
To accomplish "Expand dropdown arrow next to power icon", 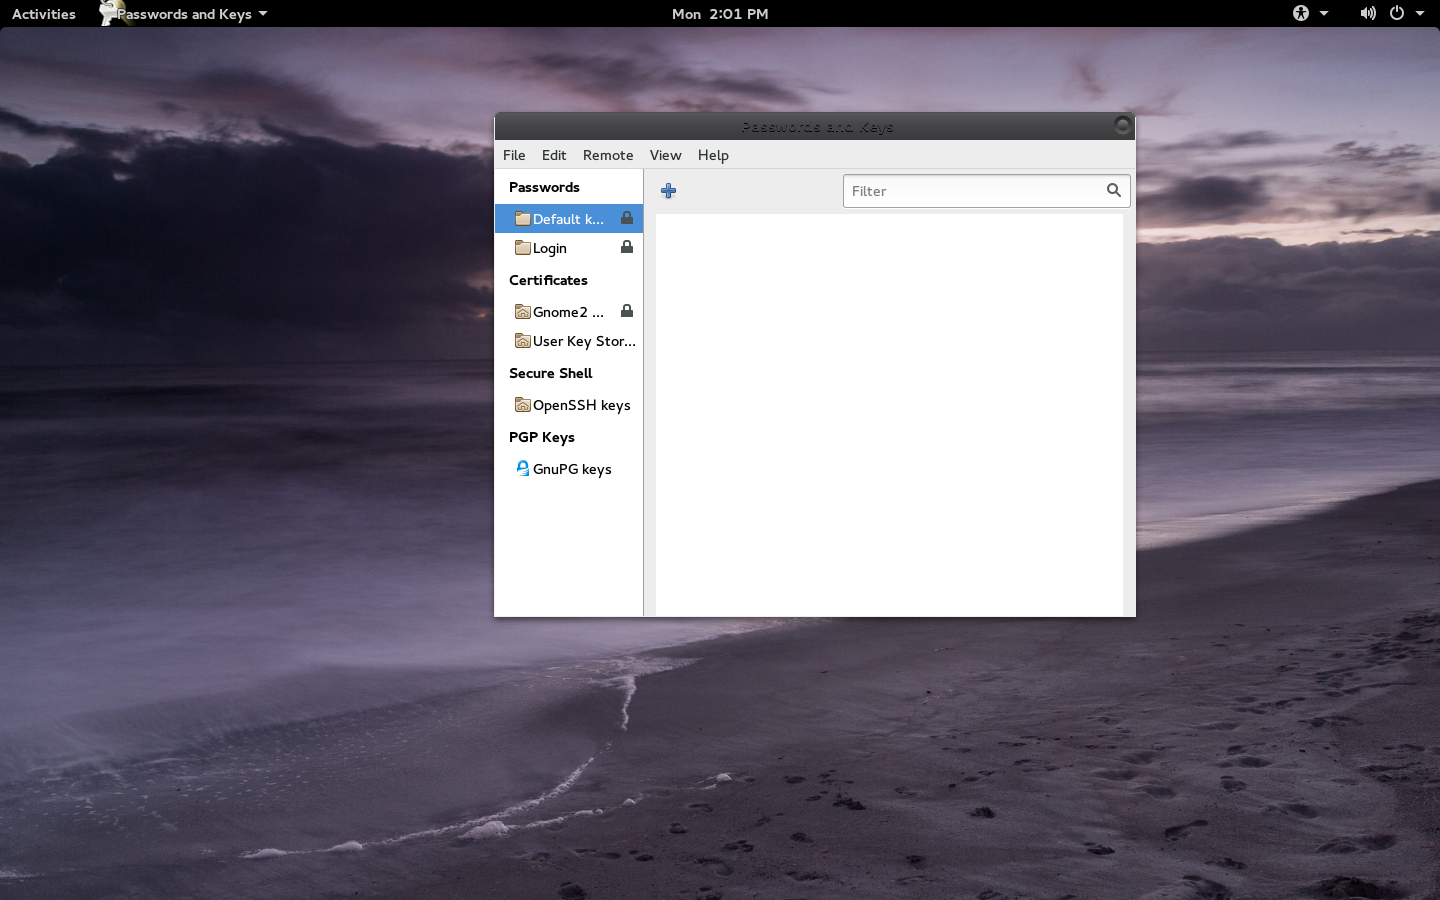I will click(x=1420, y=13).
